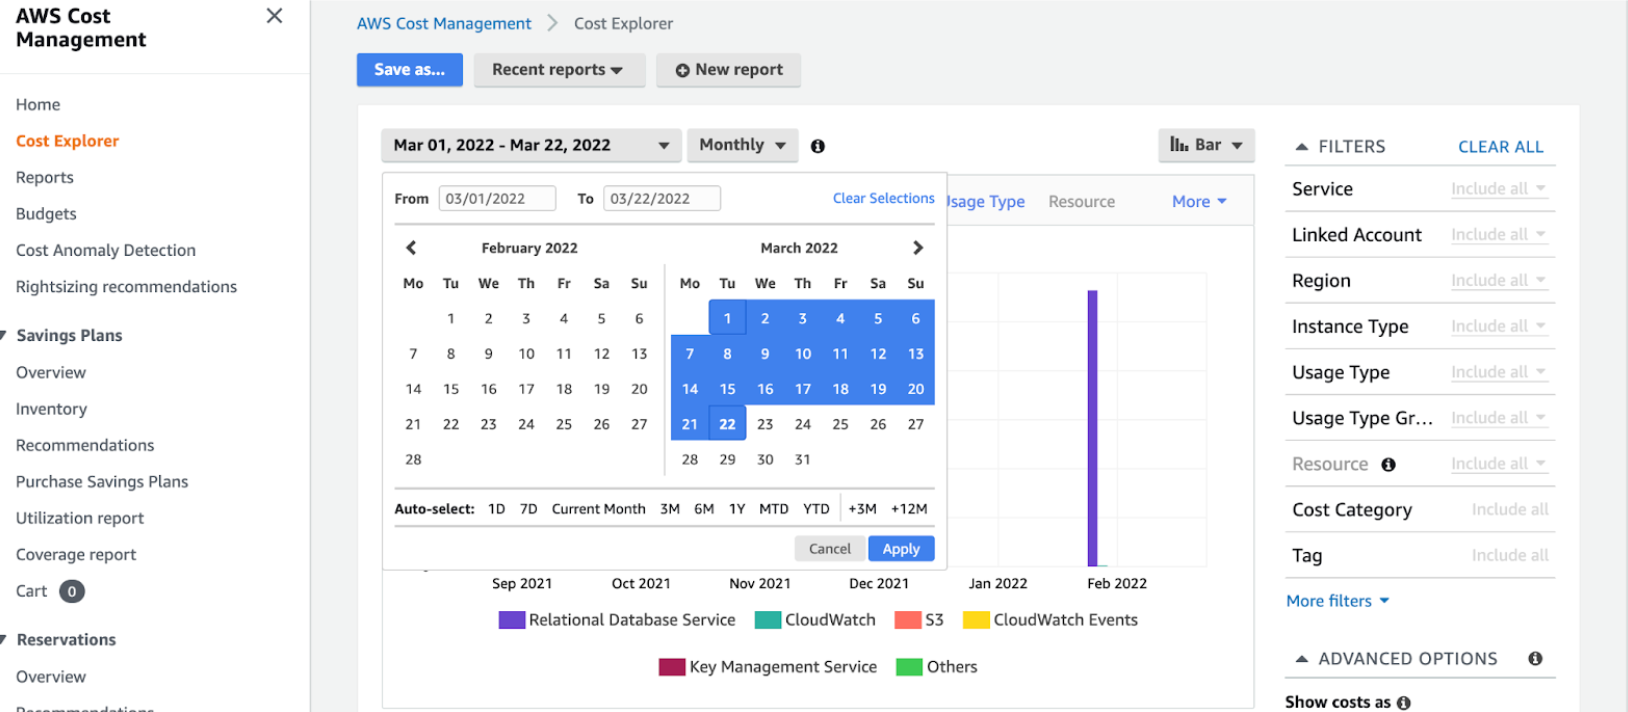Click info icon next to Resource filter
Viewport: 1628px width, 712px height.
(x=1388, y=465)
